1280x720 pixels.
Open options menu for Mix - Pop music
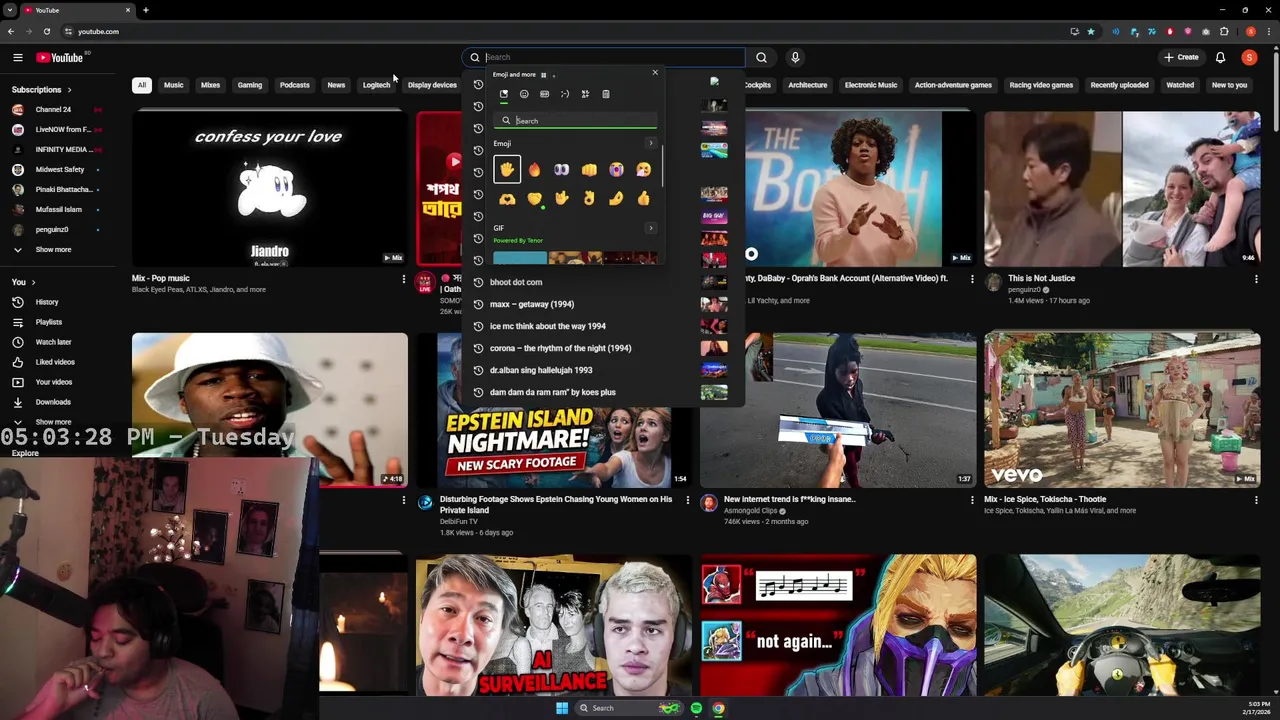click(x=404, y=279)
